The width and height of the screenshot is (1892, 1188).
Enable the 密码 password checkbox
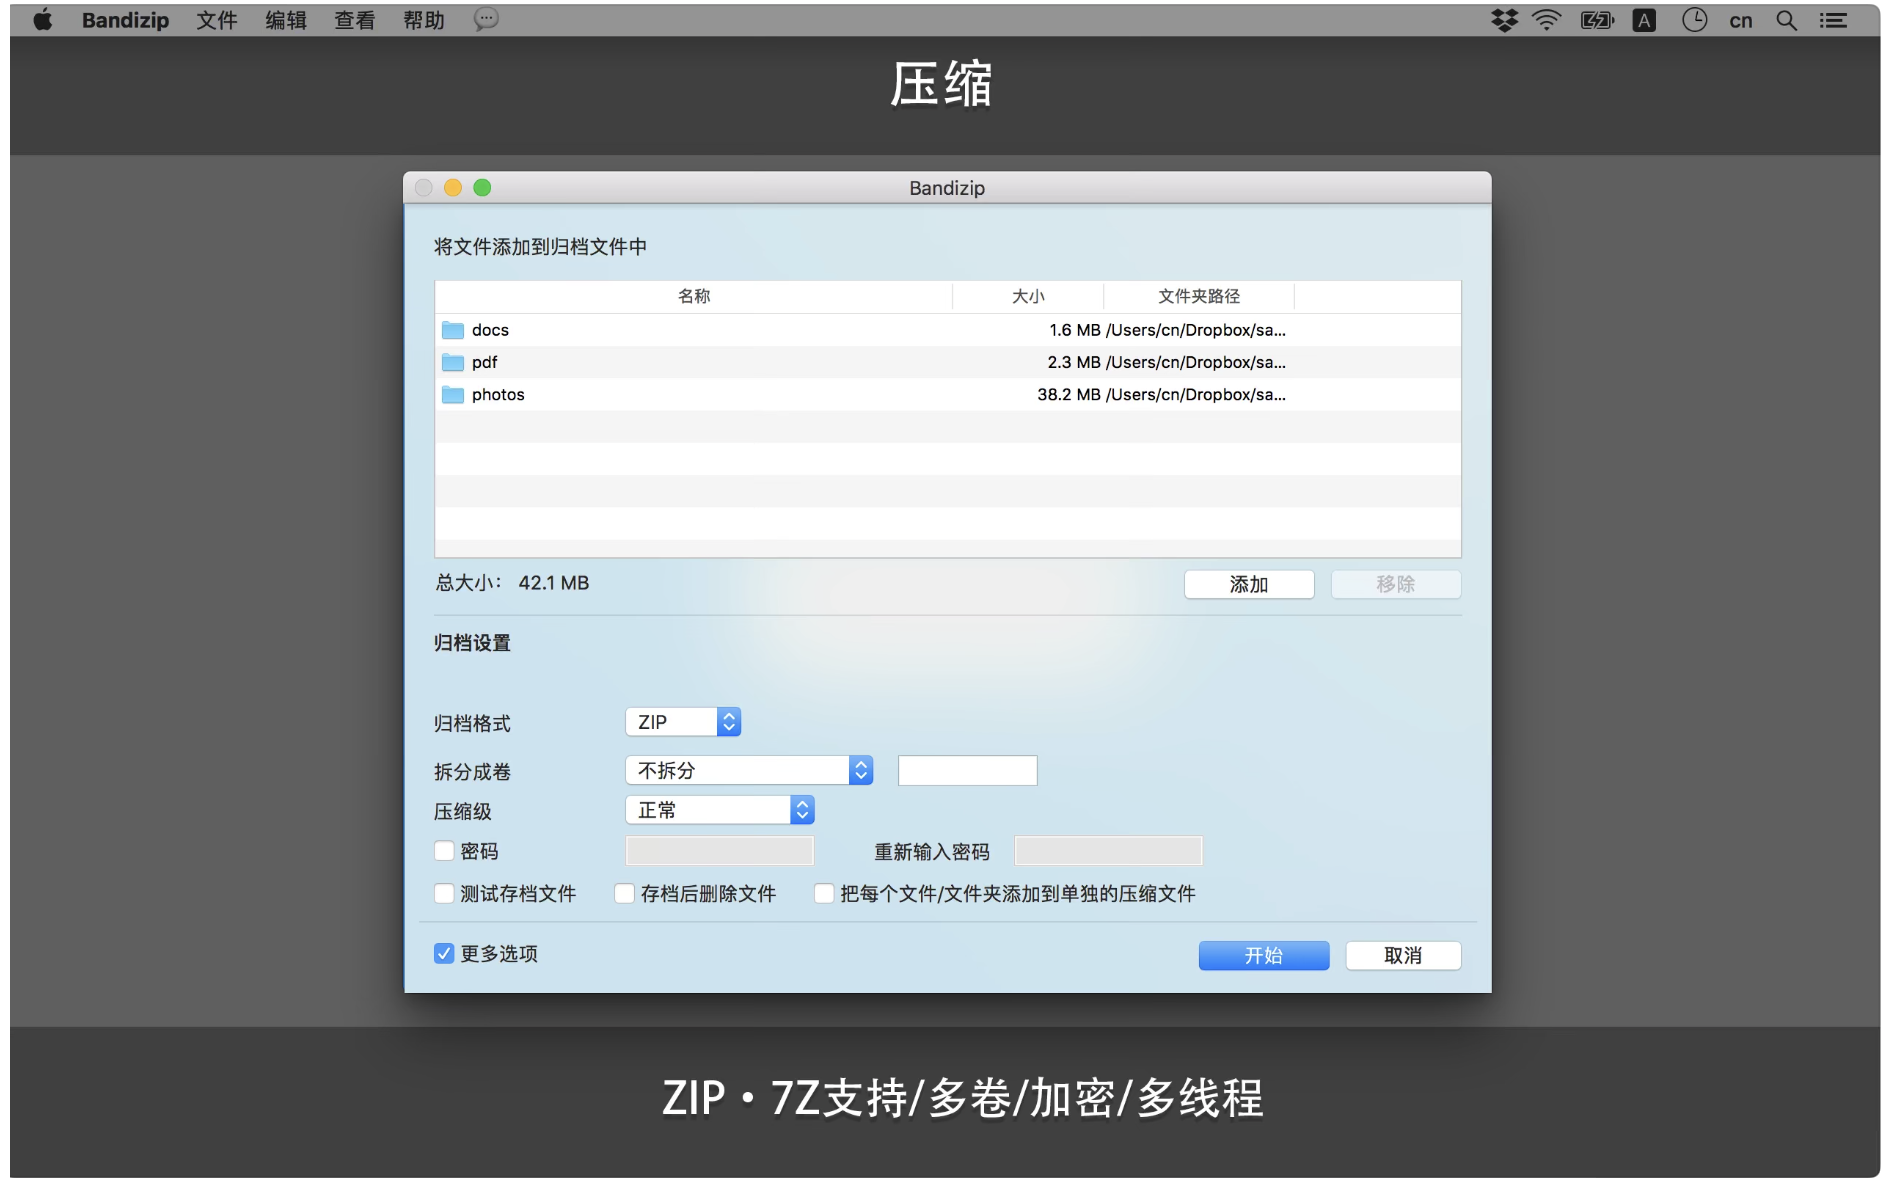[445, 851]
